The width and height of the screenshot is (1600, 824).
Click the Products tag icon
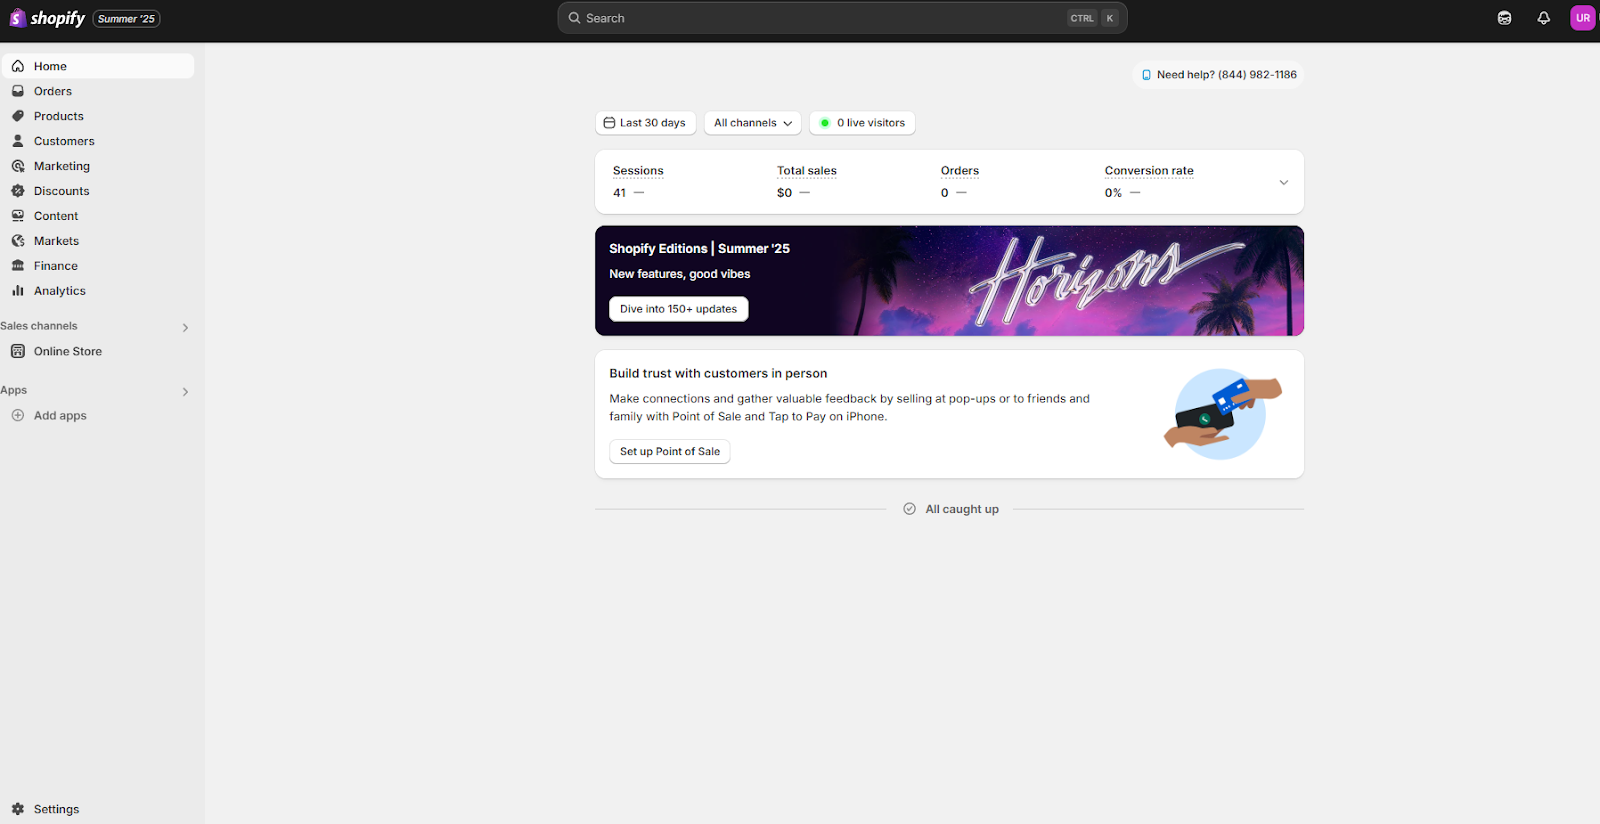[18, 116]
